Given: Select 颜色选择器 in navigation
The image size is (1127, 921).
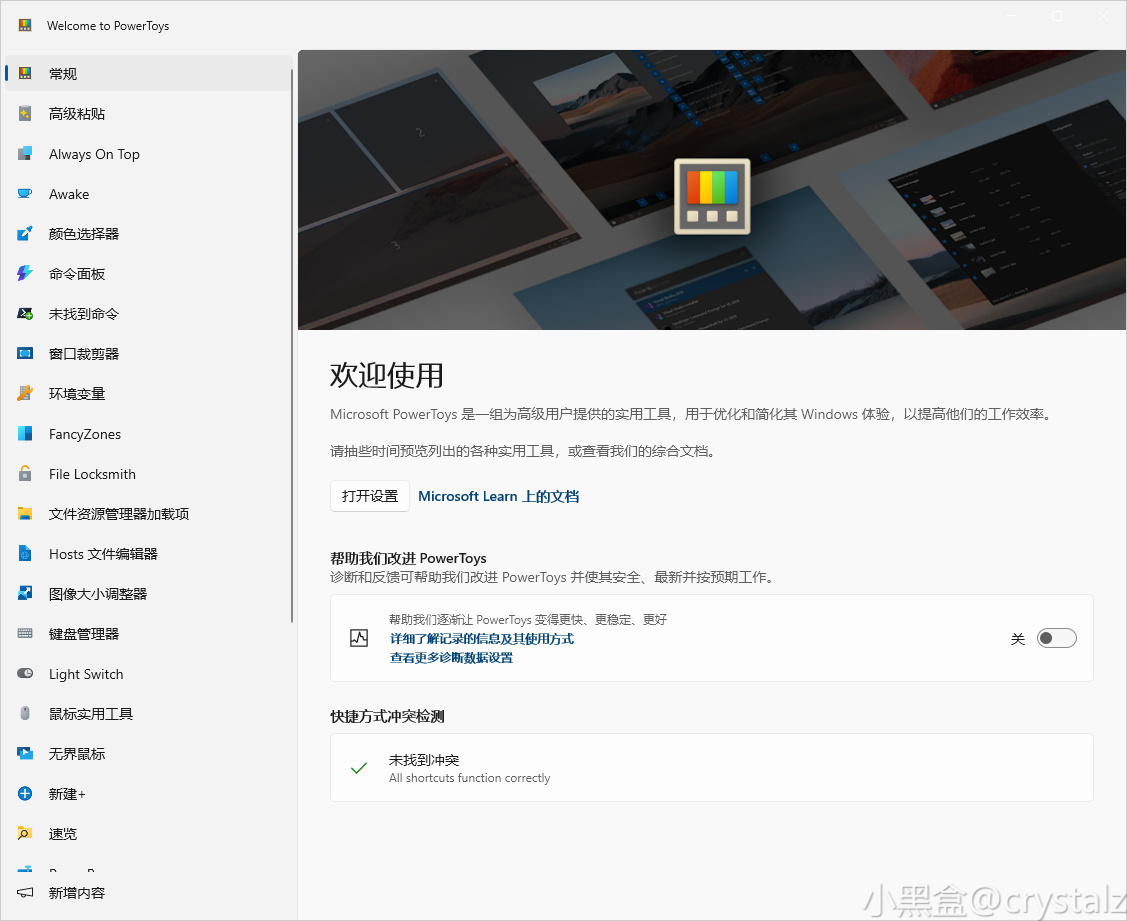Looking at the screenshot, I should [148, 234].
